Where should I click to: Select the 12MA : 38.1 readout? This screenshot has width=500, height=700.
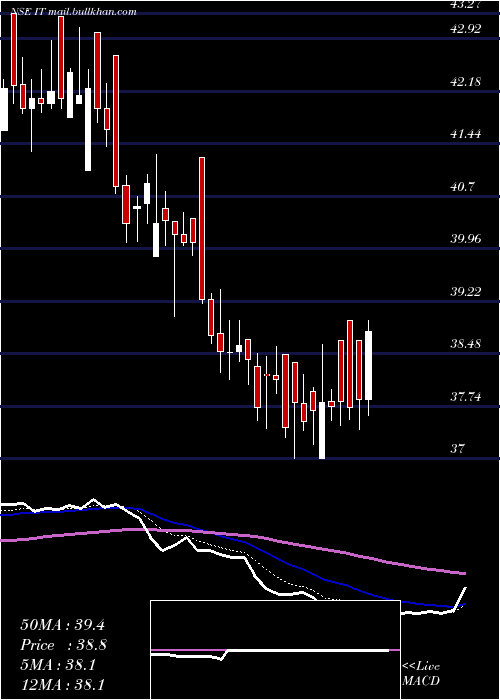pos(62,685)
